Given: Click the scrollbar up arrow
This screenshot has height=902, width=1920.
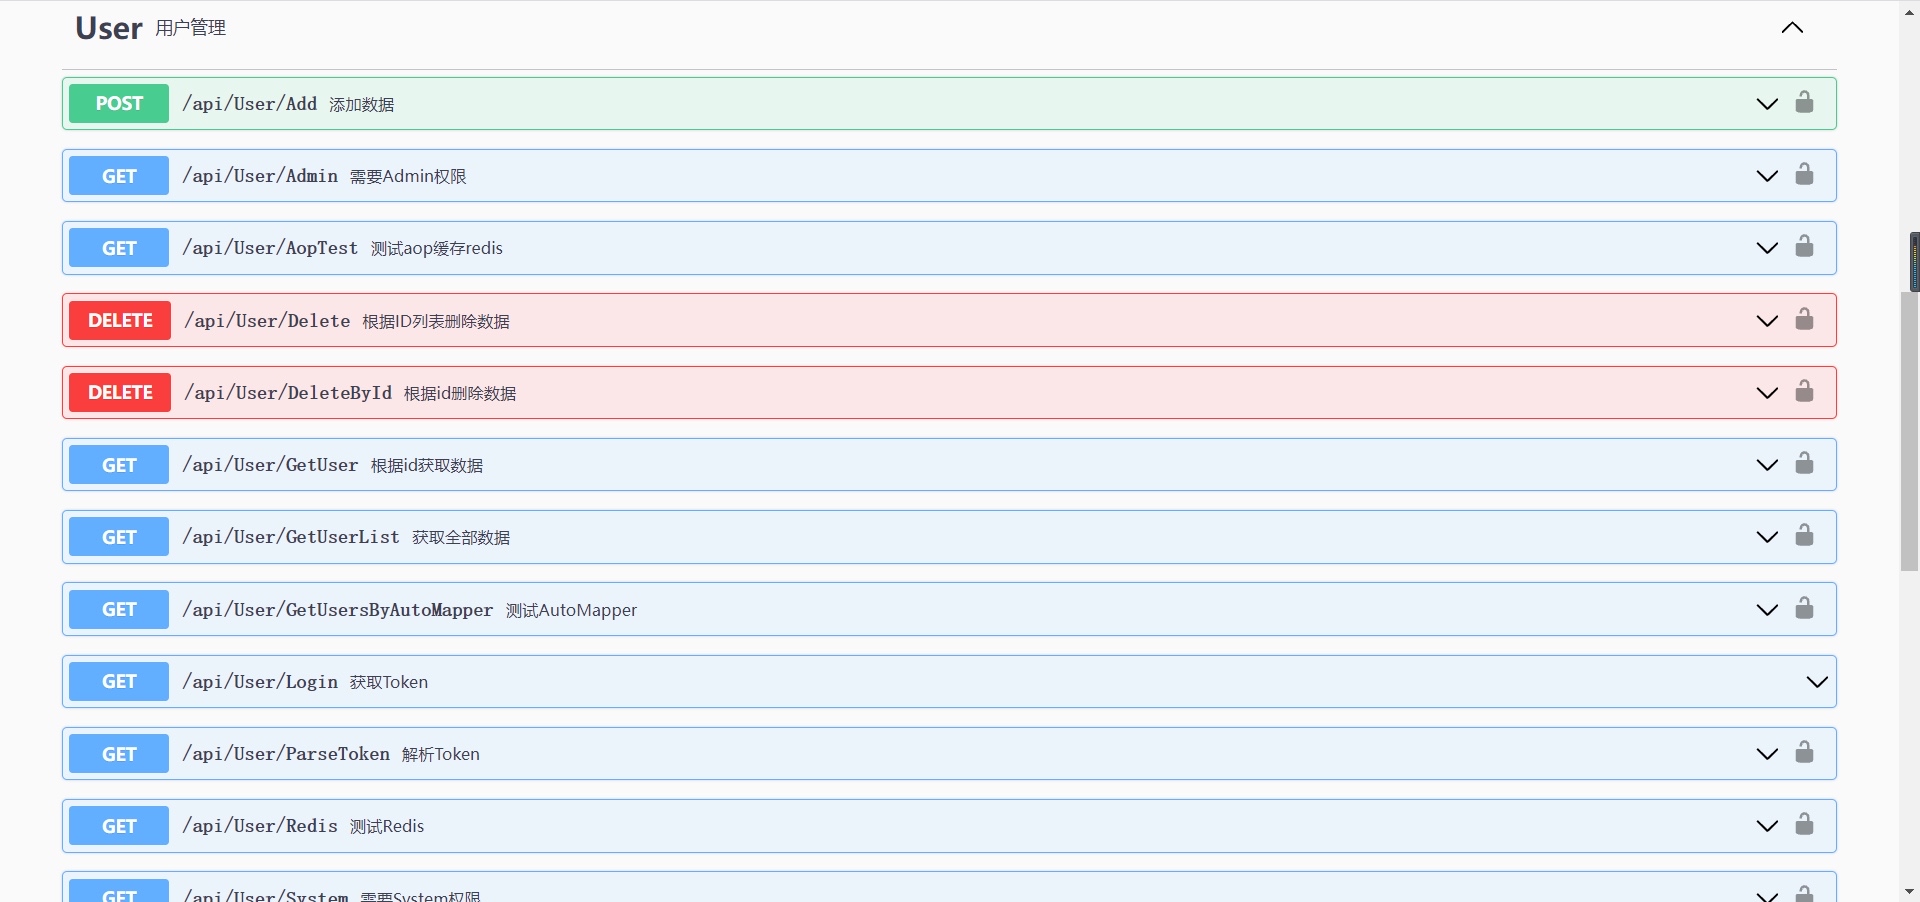Looking at the screenshot, I should click(x=1909, y=12).
